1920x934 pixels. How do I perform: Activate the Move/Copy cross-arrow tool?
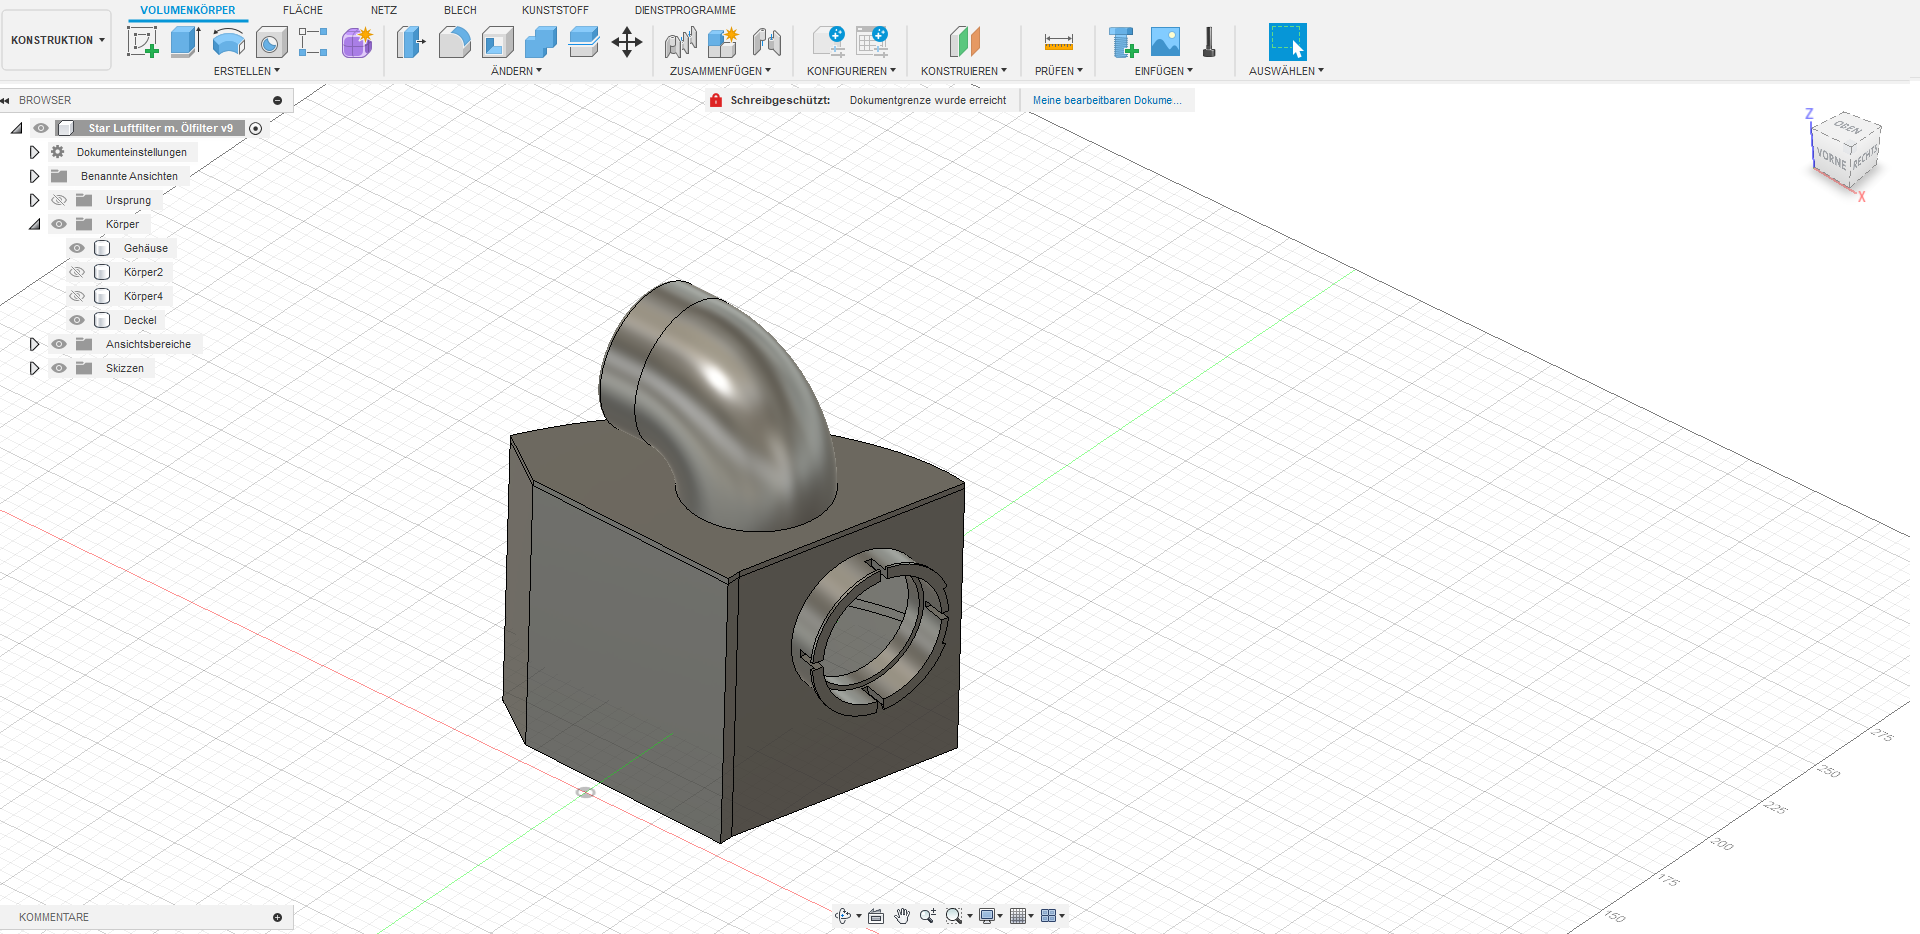pyautogui.click(x=627, y=42)
